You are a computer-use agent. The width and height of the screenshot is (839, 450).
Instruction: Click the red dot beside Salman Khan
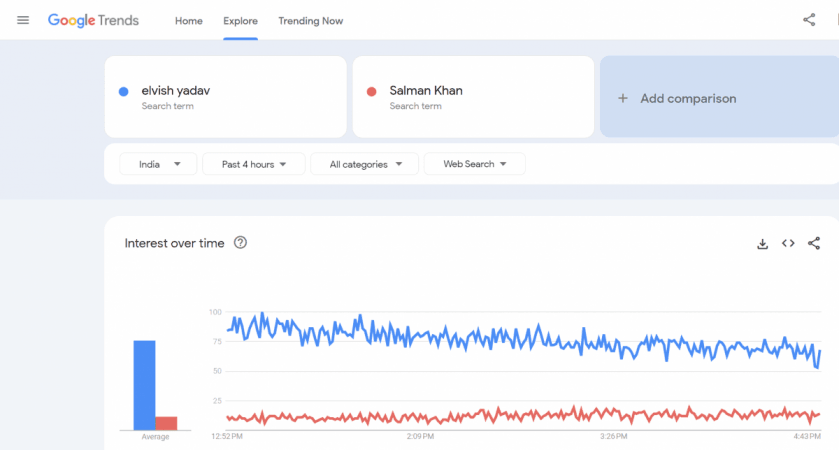(x=371, y=91)
